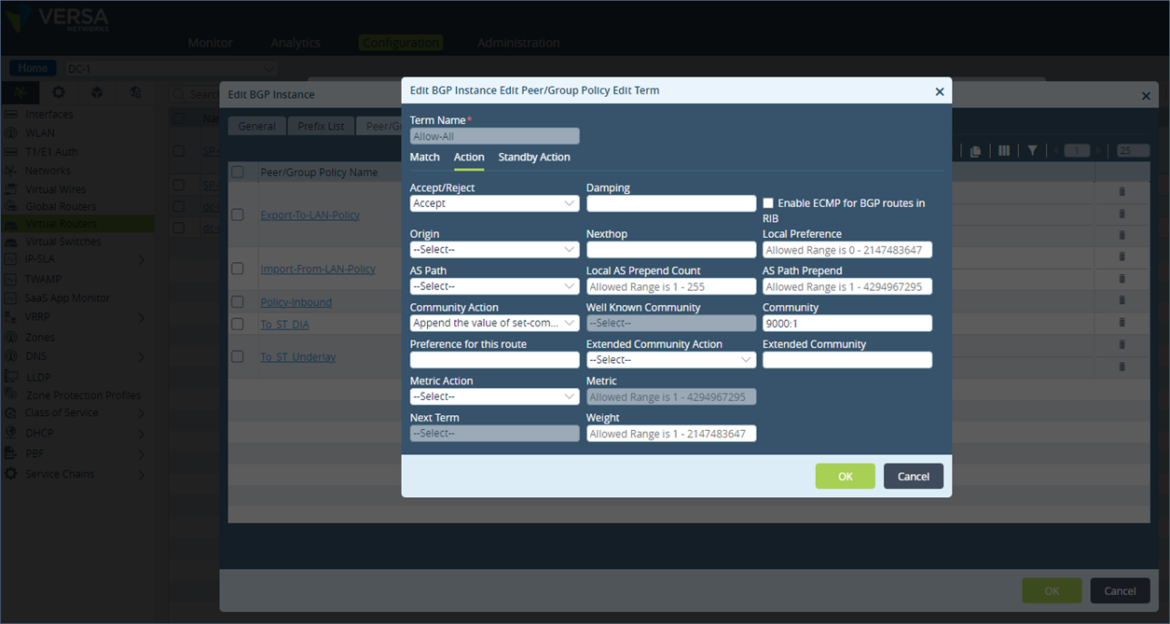Click the OK button in the term dialog
Screen dimensions: 1170x624
click(x=845, y=476)
